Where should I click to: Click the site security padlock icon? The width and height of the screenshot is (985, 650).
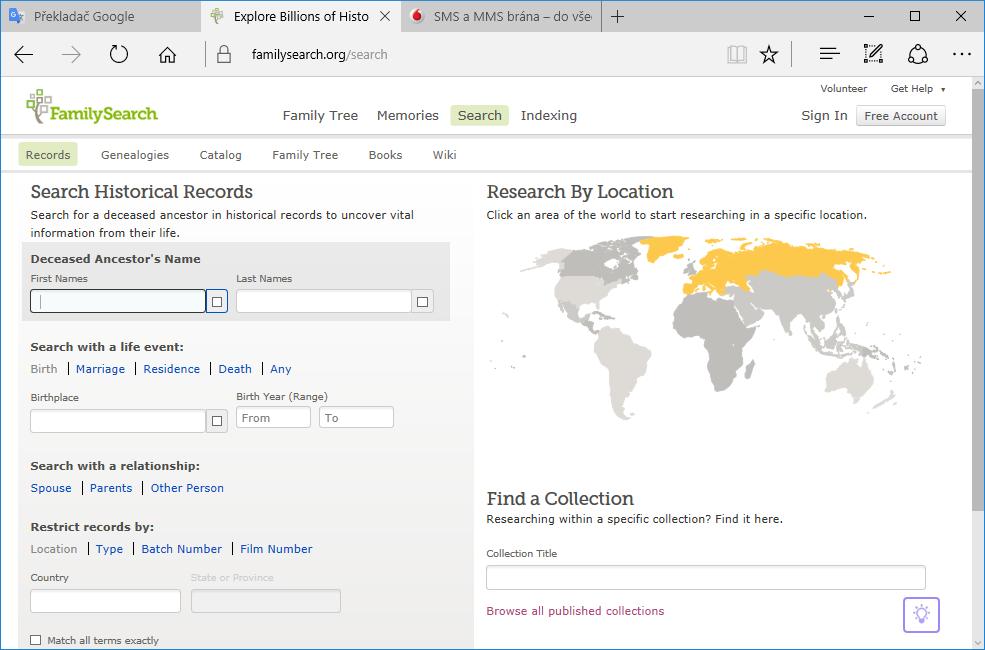(x=224, y=55)
